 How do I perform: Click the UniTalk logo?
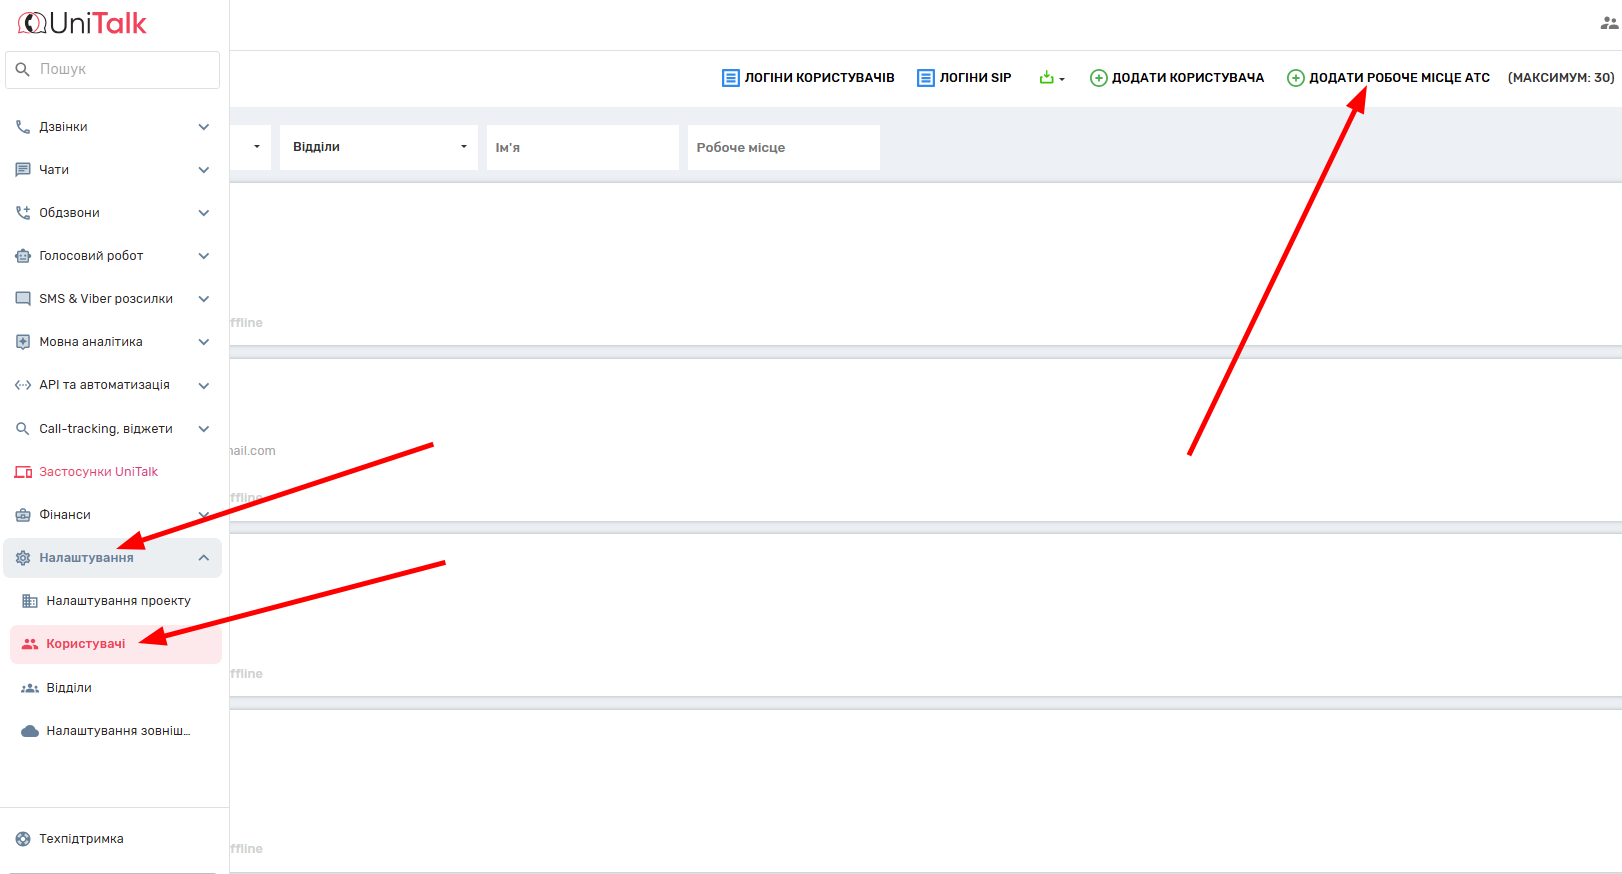(82, 23)
